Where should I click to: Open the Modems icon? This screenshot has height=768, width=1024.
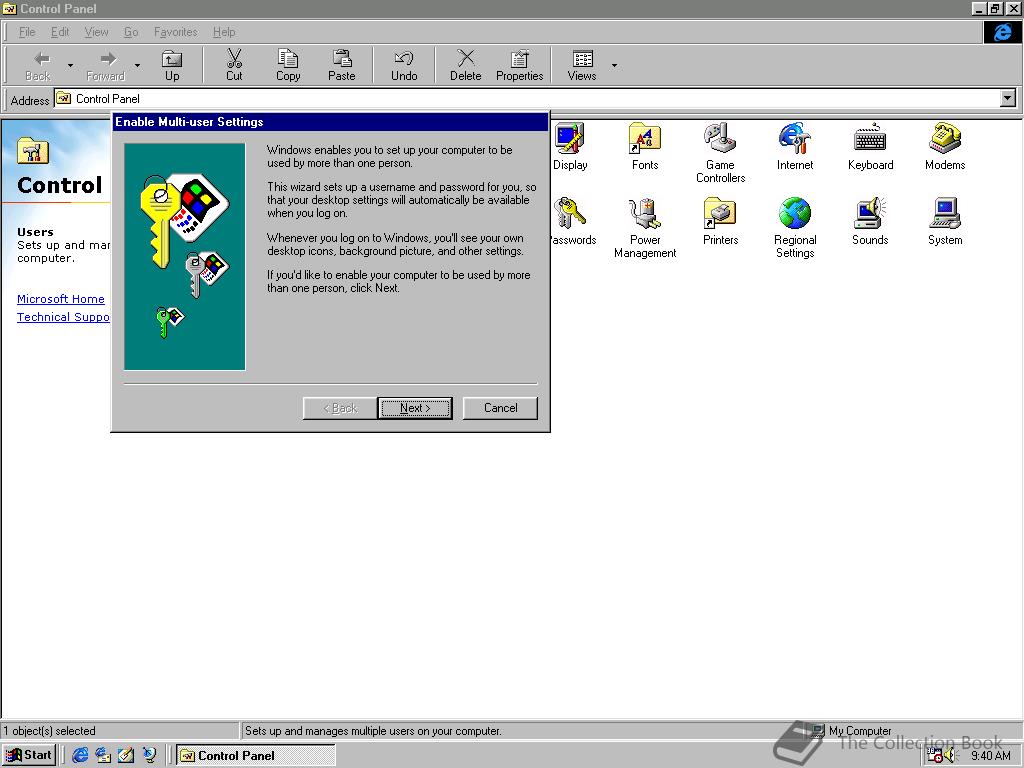click(x=945, y=147)
